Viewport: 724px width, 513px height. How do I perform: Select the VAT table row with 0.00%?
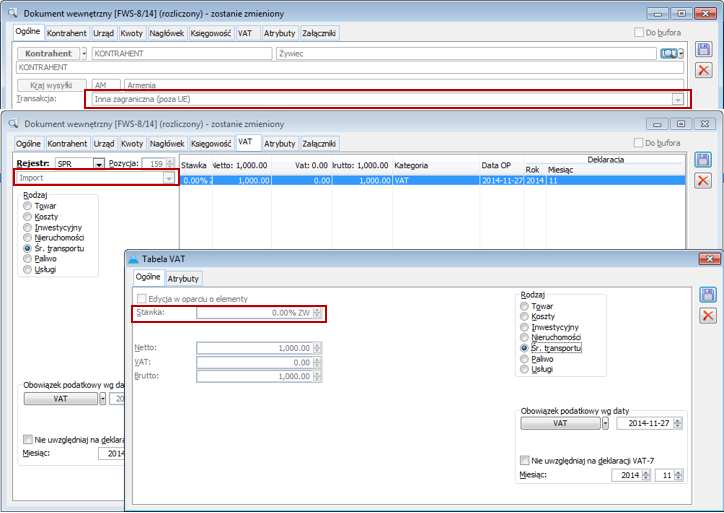(x=432, y=181)
